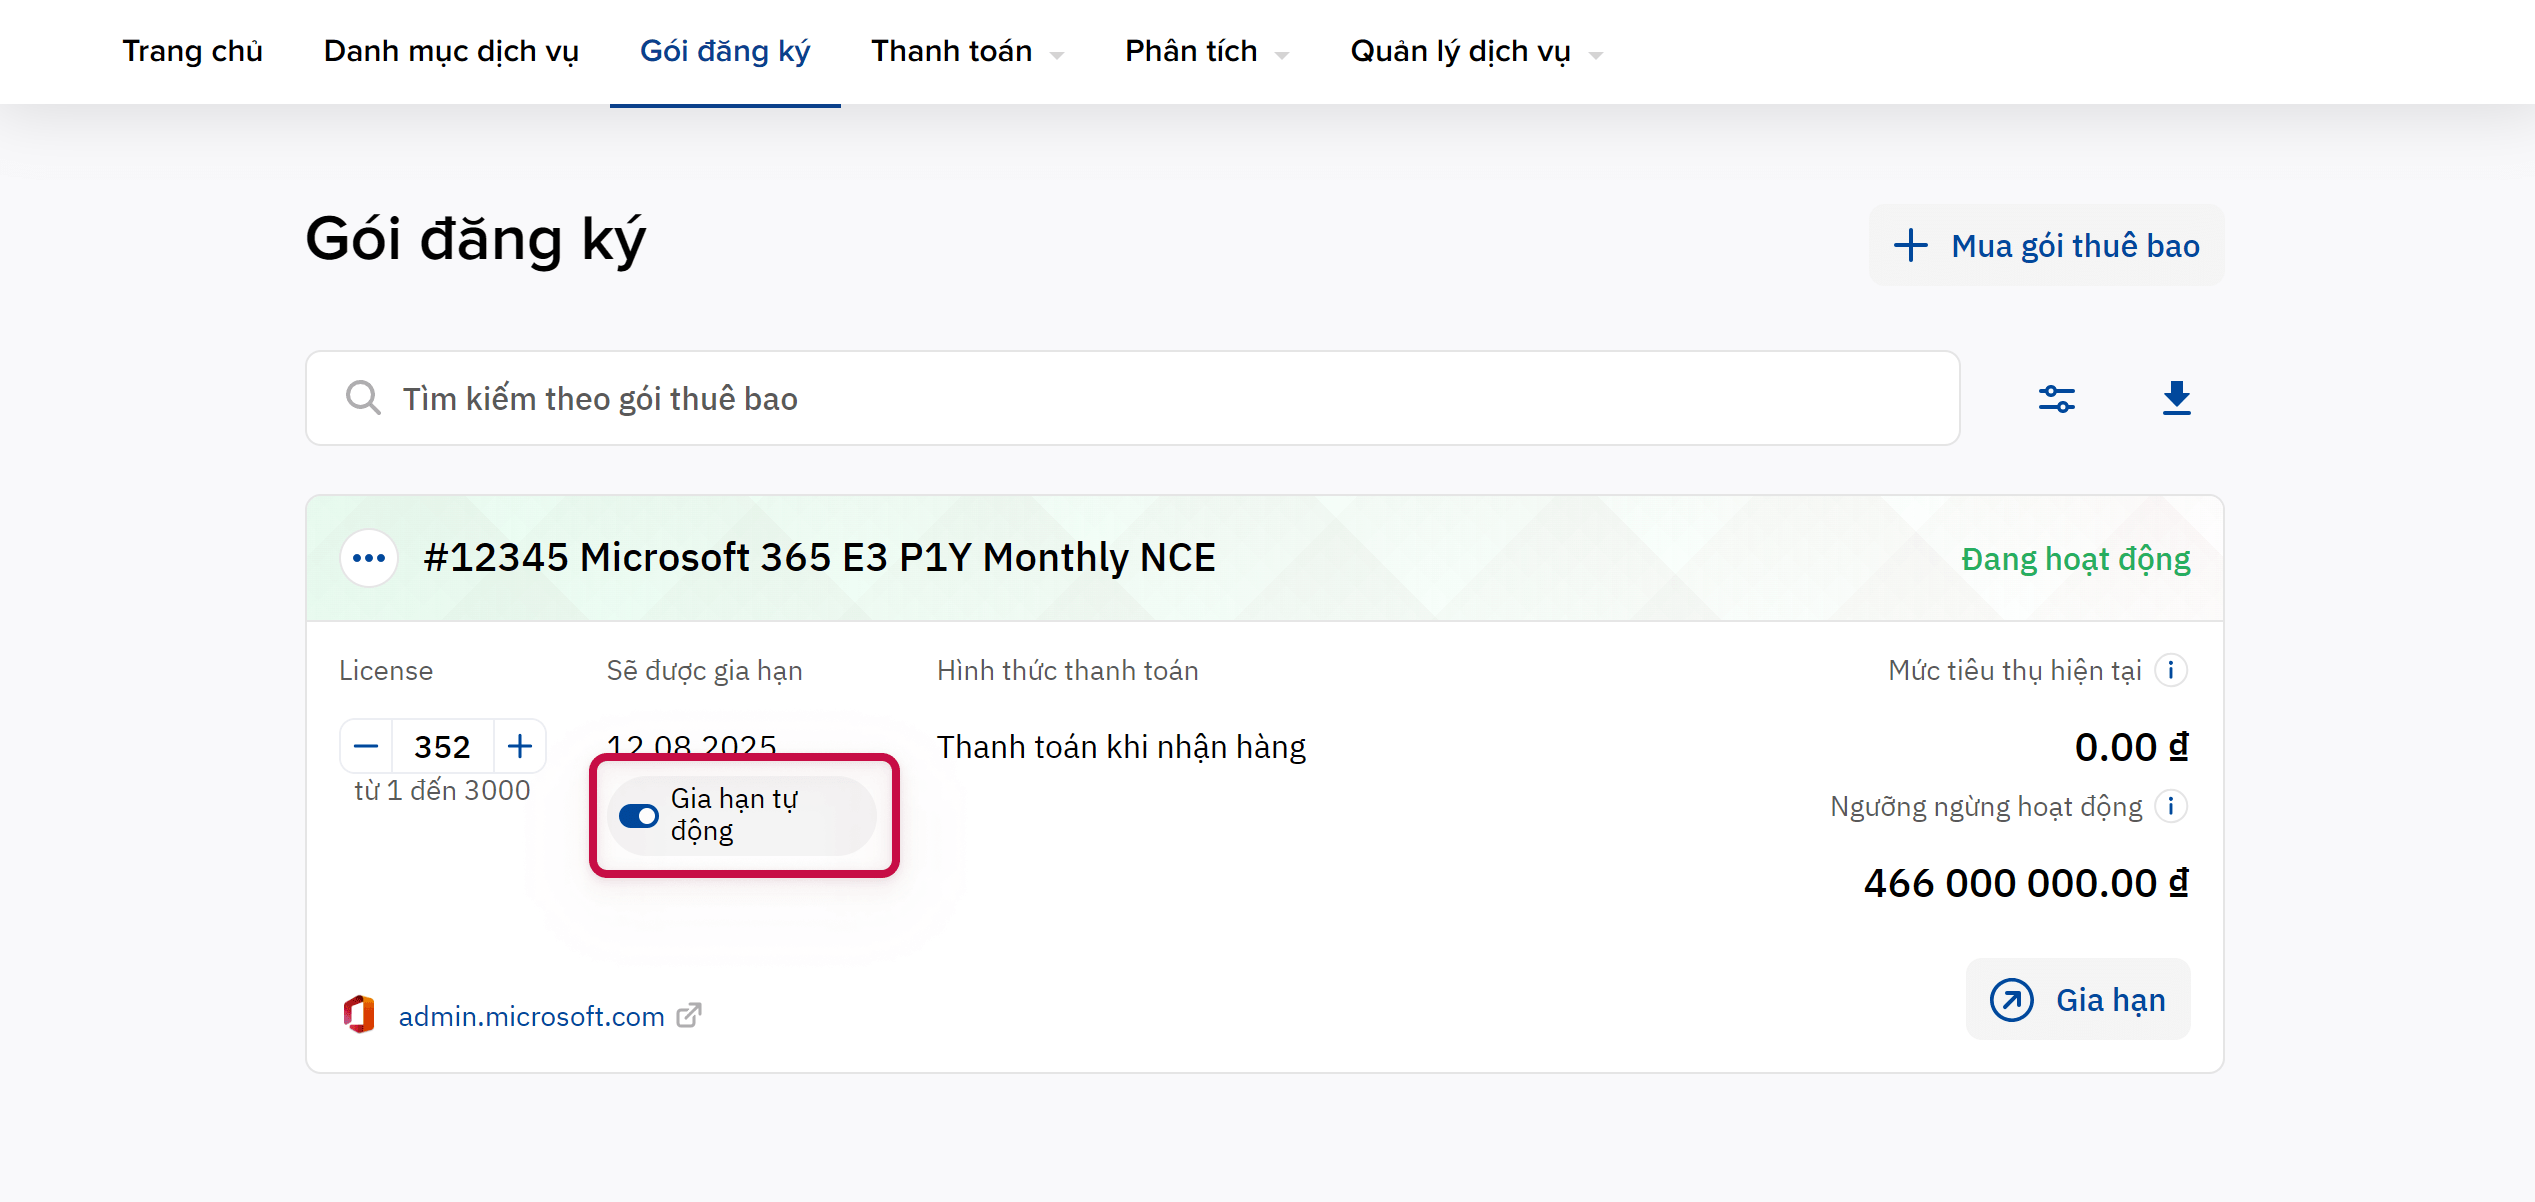
Task: Go to Trang chủ tab
Action: [x=192, y=52]
